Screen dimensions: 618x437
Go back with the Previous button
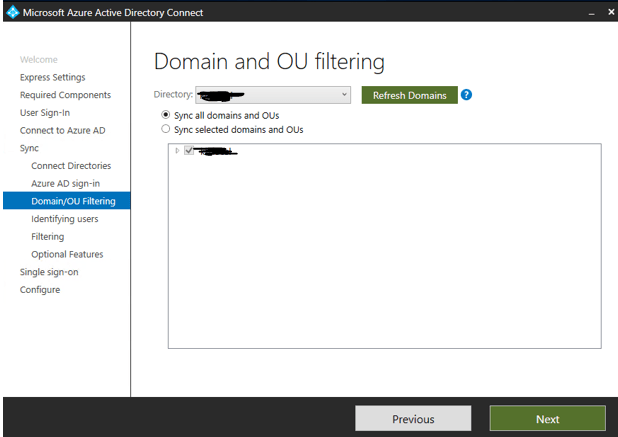tap(413, 418)
